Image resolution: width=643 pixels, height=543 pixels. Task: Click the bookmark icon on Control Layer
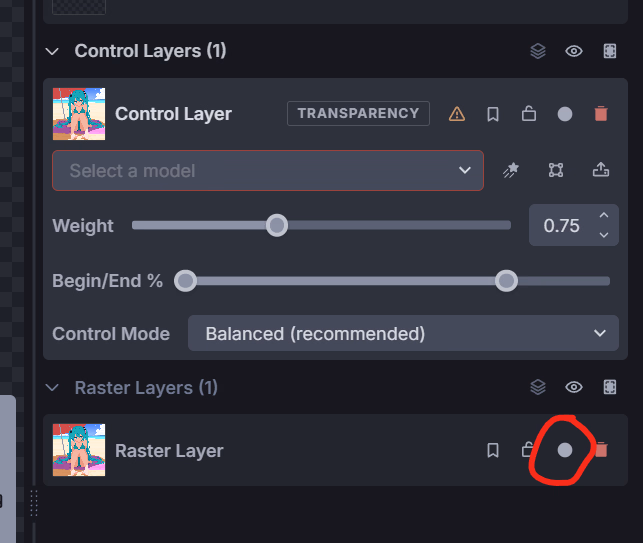[493, 114]
